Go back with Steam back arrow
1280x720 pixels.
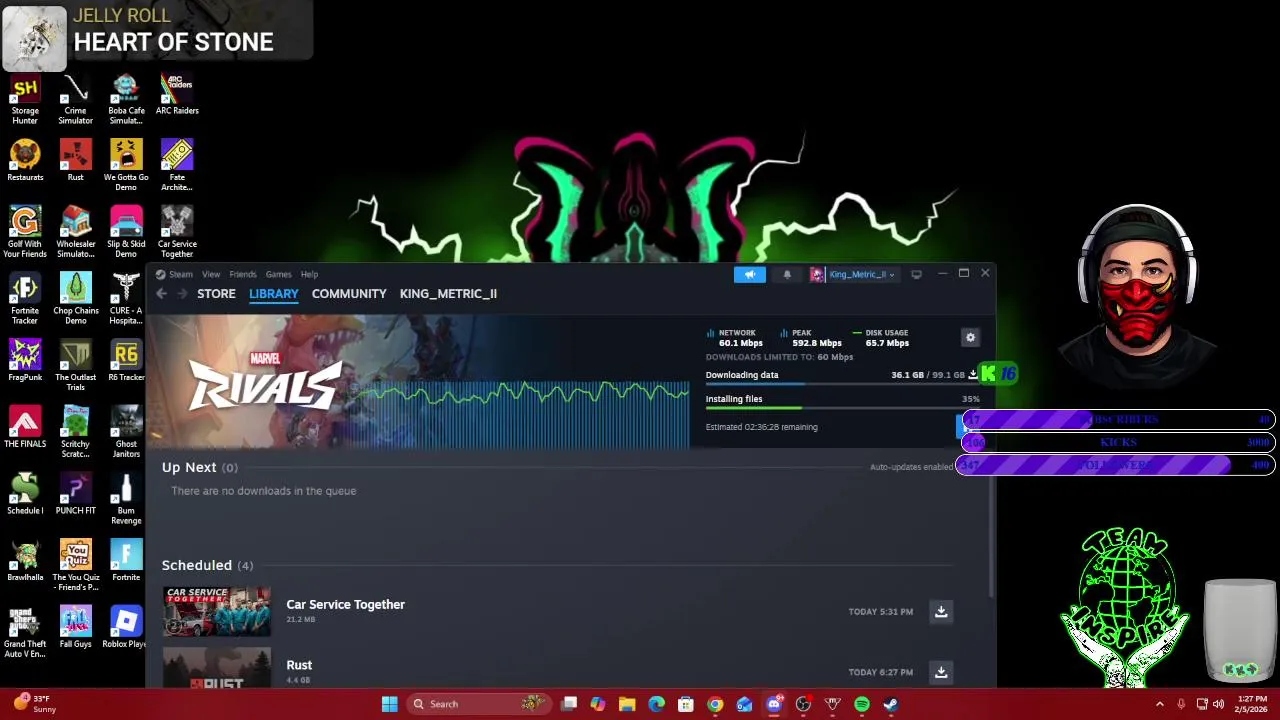click(x=162, y=294)
